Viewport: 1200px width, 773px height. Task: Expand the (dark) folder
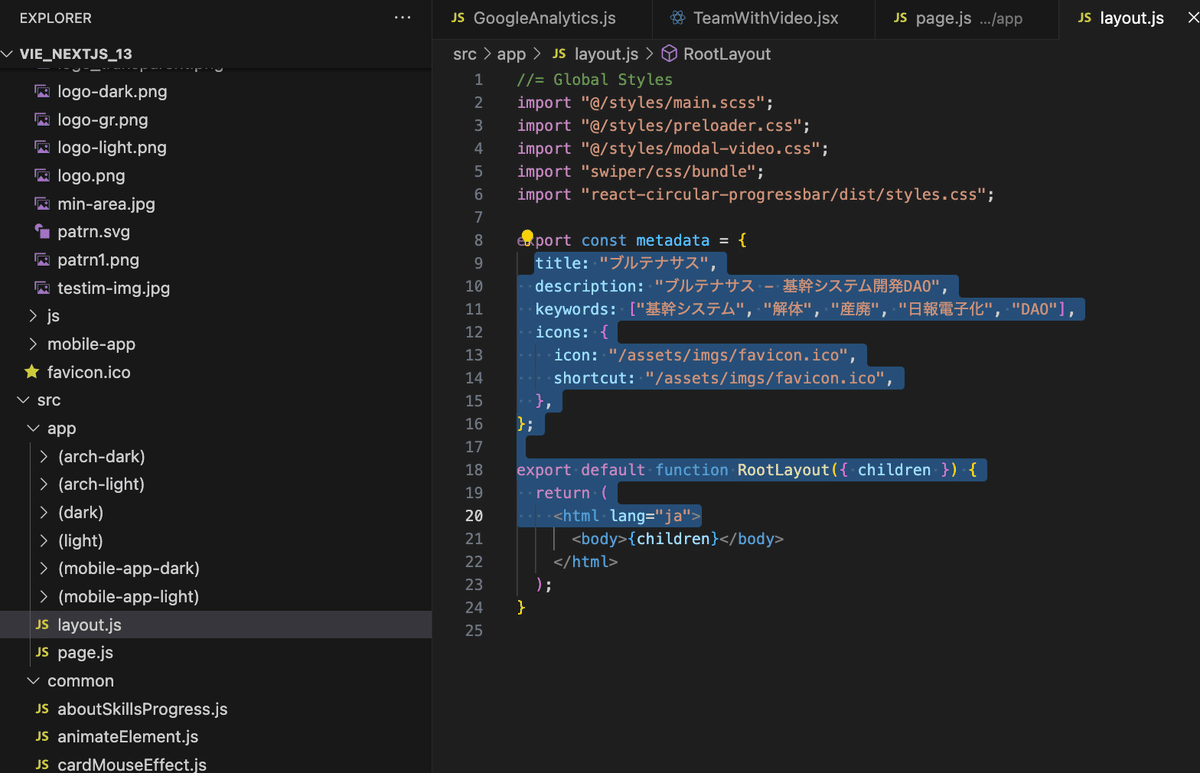coord(43,512)
